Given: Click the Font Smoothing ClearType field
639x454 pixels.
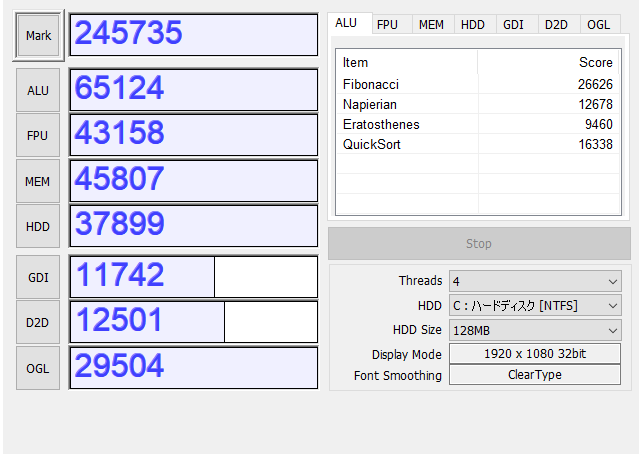Looking at the screenshot, I should tap(535, 375).
